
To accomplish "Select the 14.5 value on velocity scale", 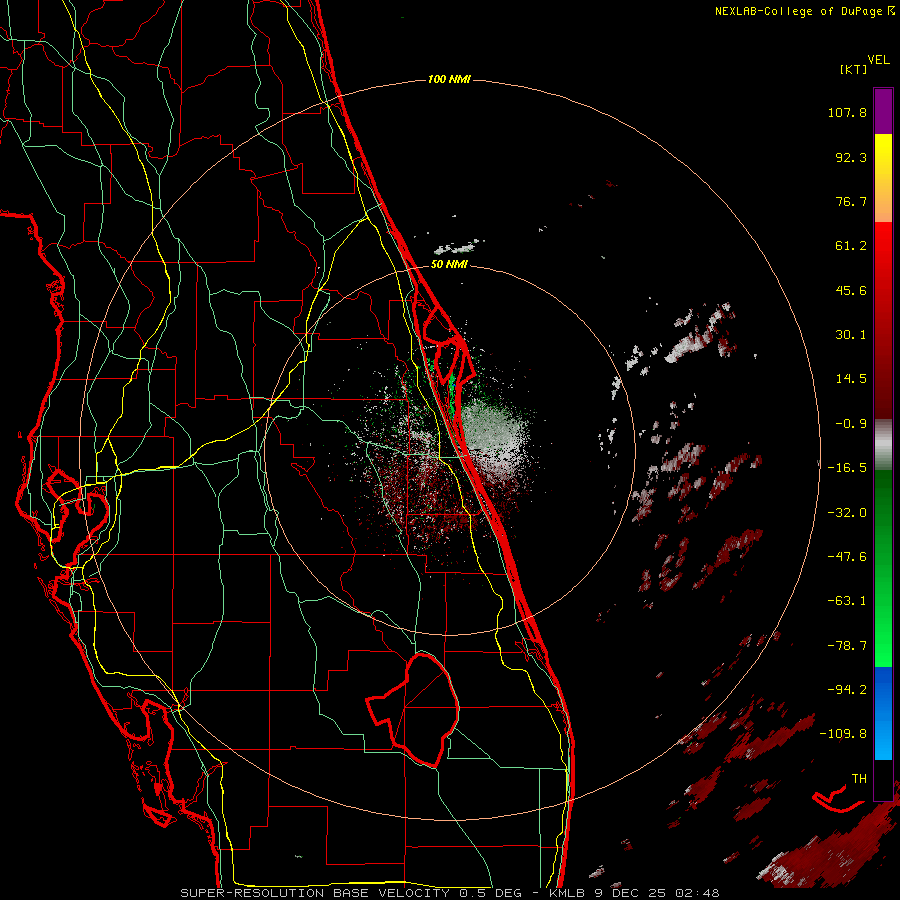I will coord(851,379).
